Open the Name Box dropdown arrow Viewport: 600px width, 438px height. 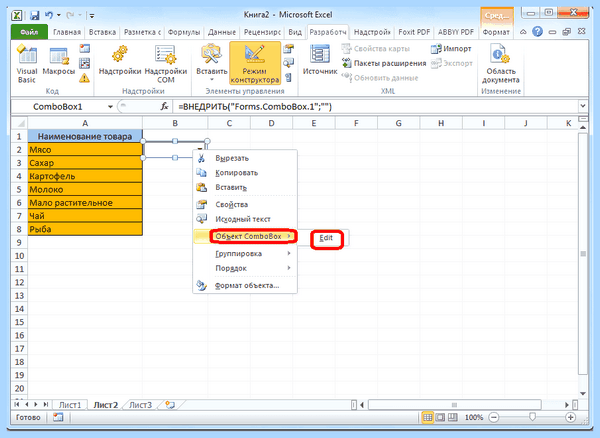(x=110, y=107)
